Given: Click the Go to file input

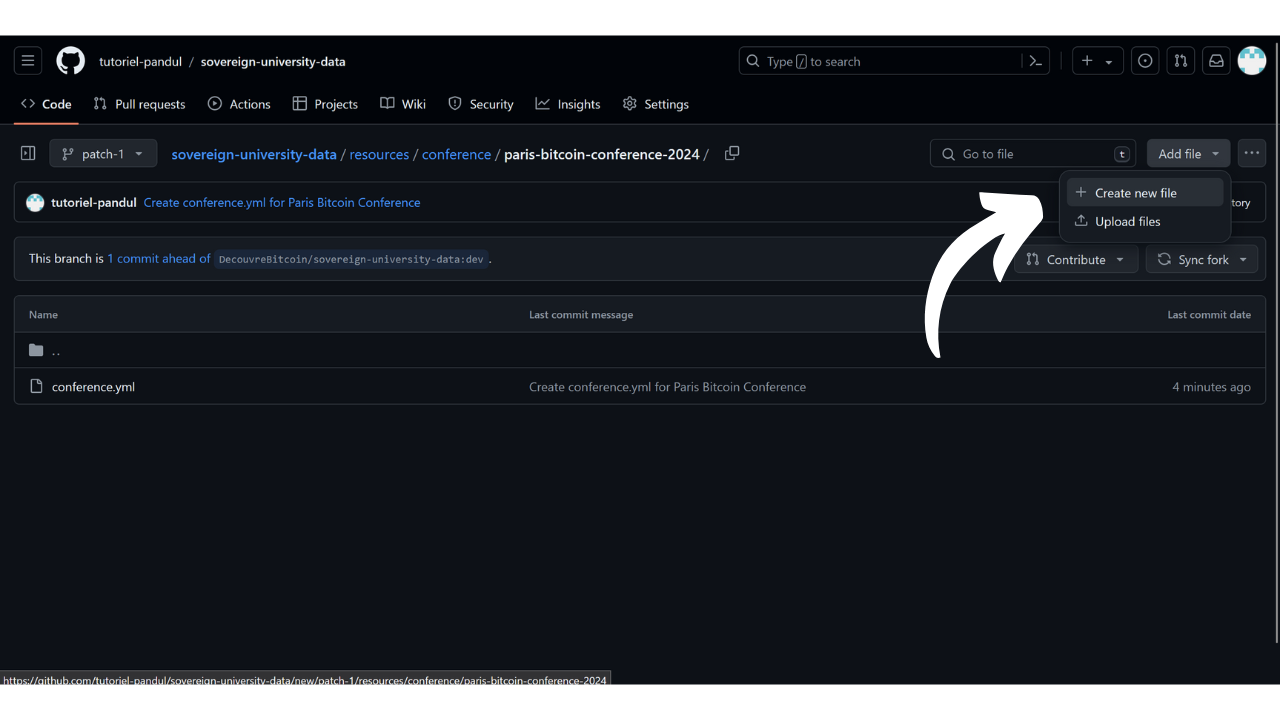Looking at the screenshot, I should point(1033,154).
